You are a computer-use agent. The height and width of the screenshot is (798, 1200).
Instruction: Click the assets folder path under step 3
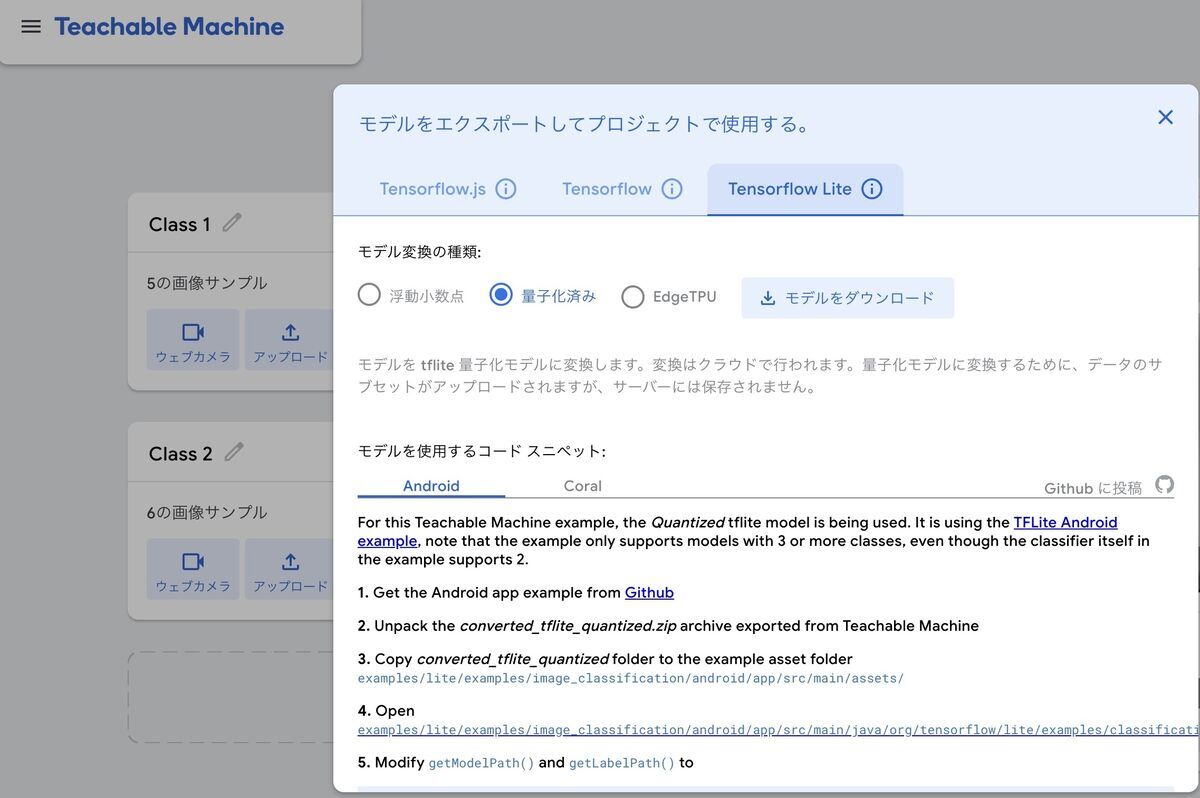(631, 678)
